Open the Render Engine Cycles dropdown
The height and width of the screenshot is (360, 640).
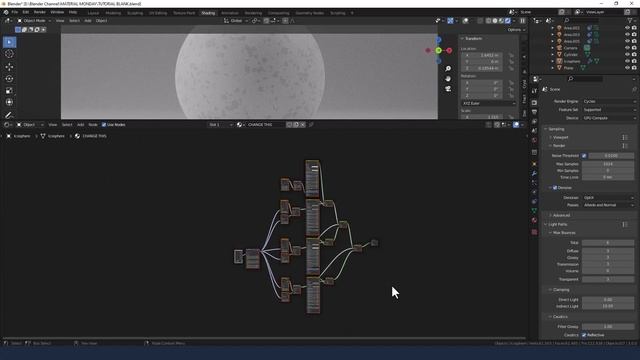pyautogui.click(x=609, y=101)
